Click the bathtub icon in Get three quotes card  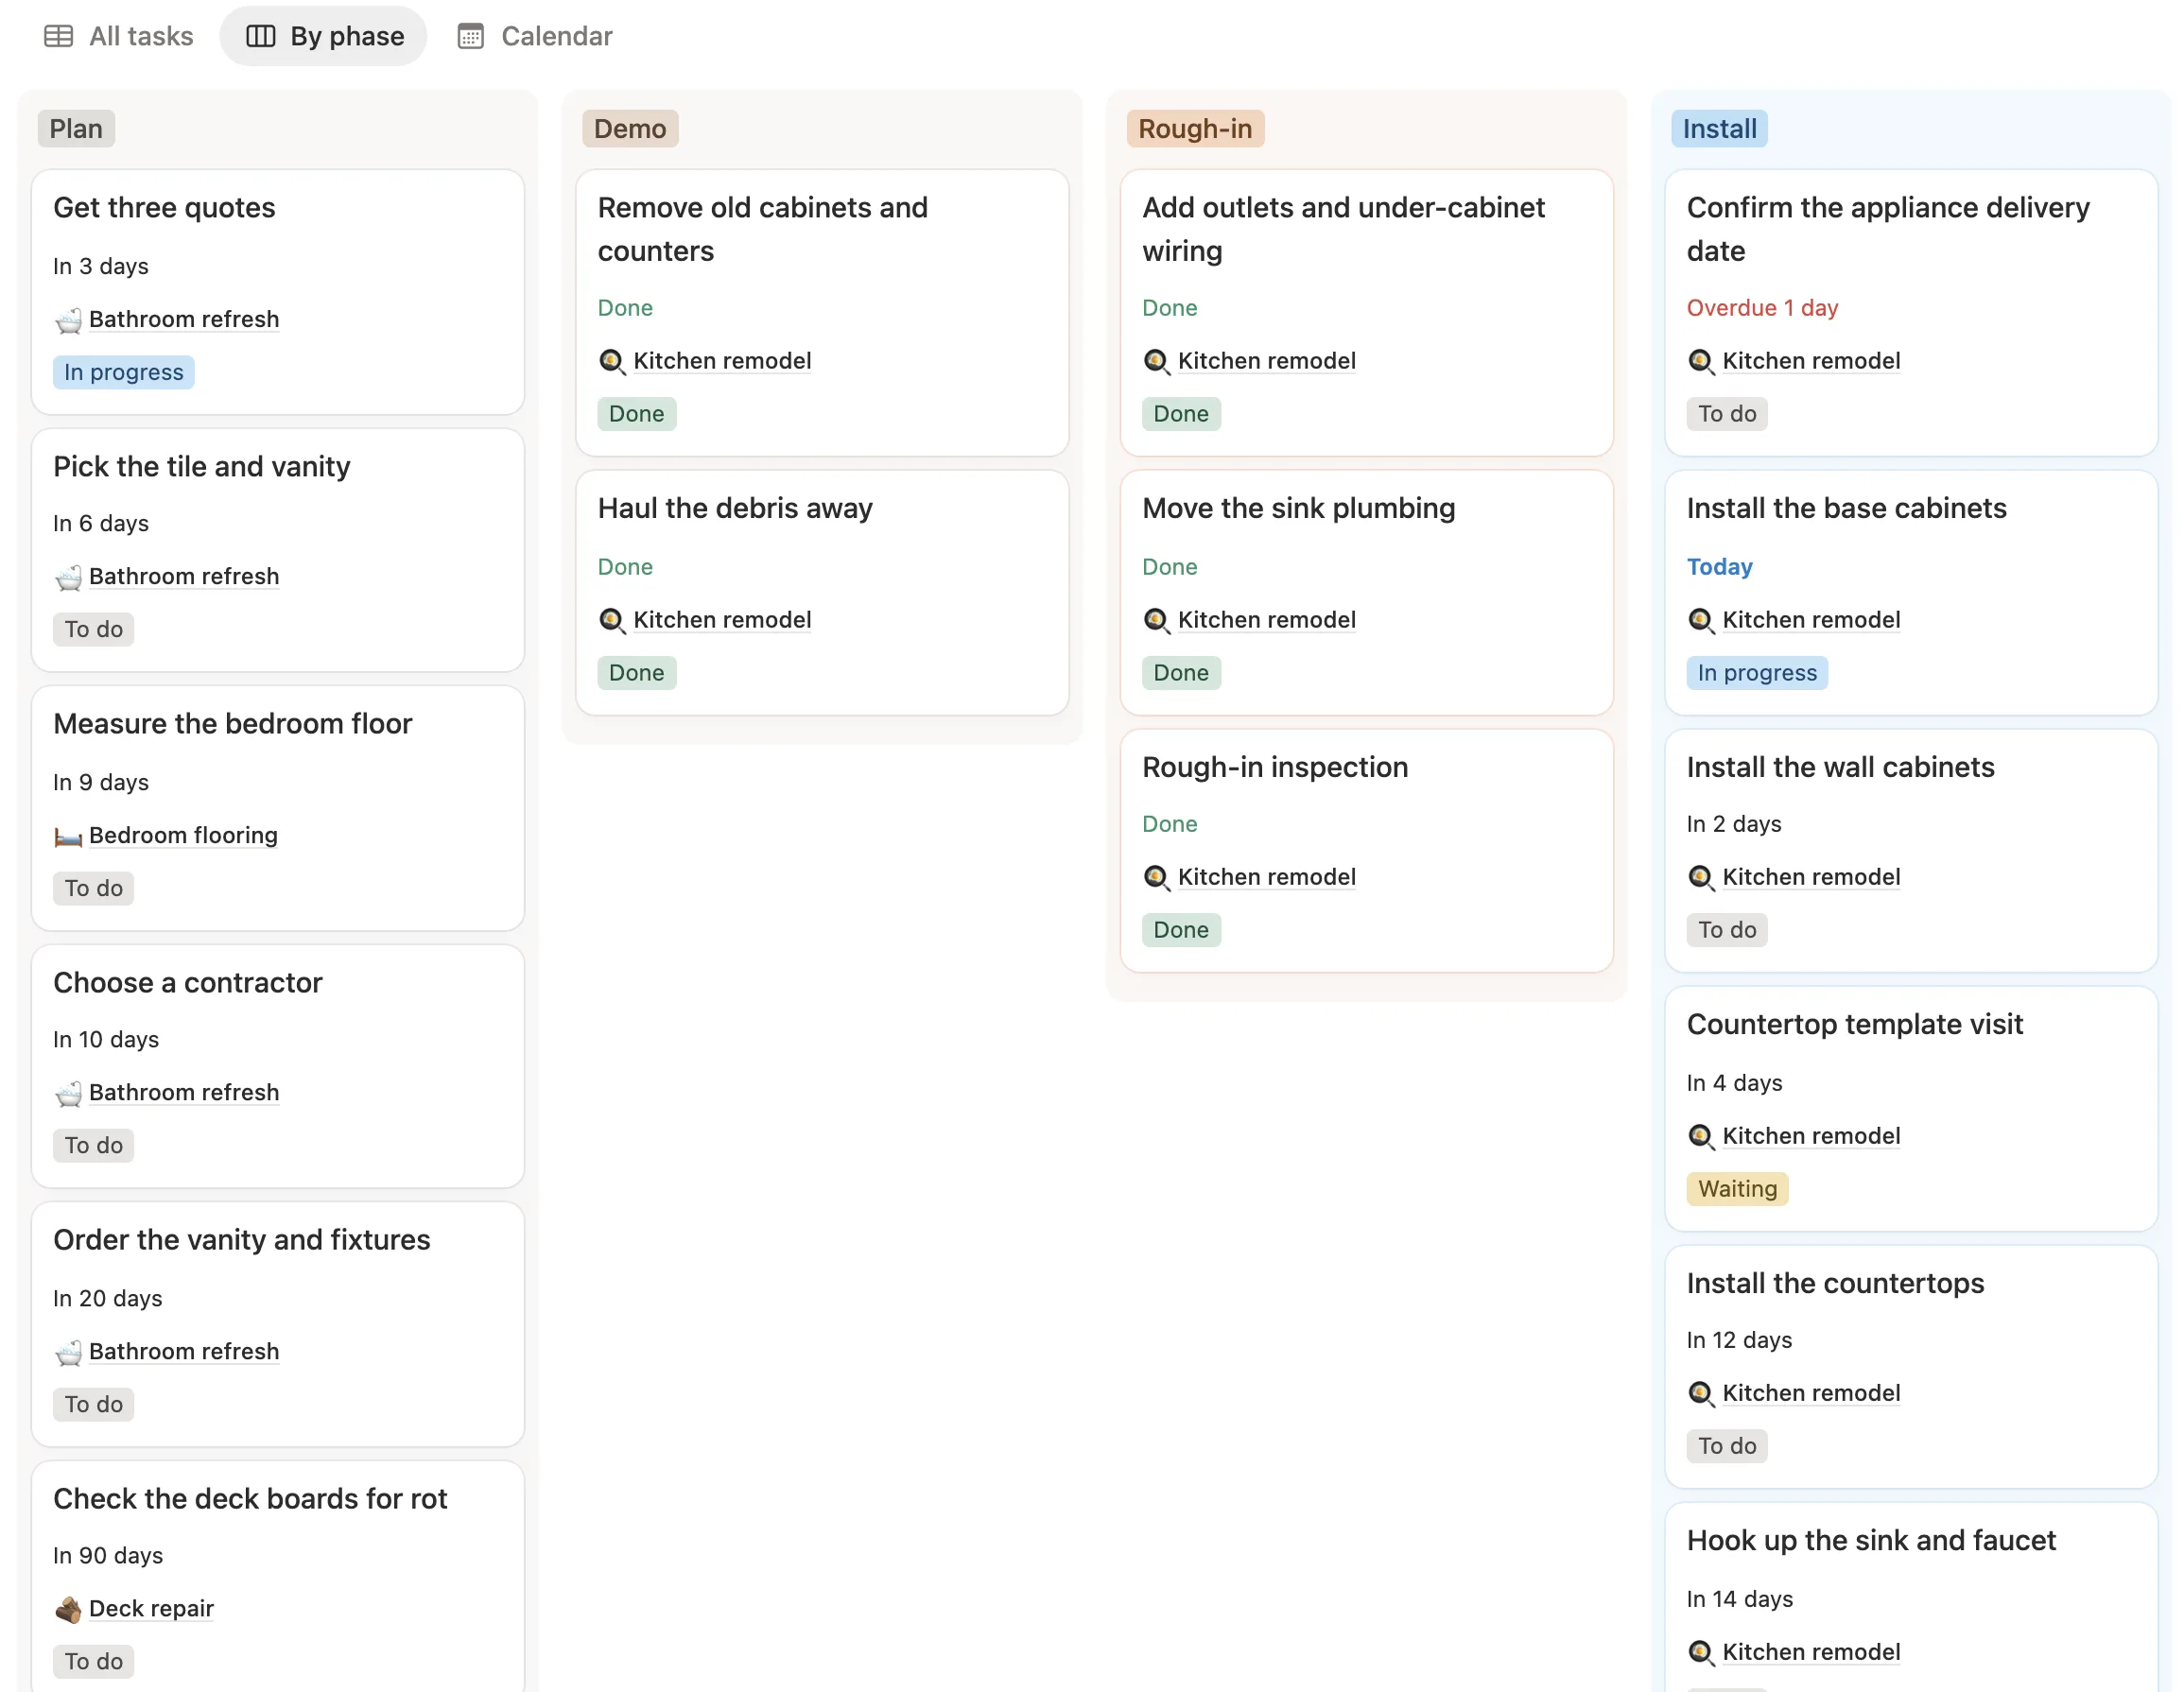pyautogui.click(x=68, y=320)
